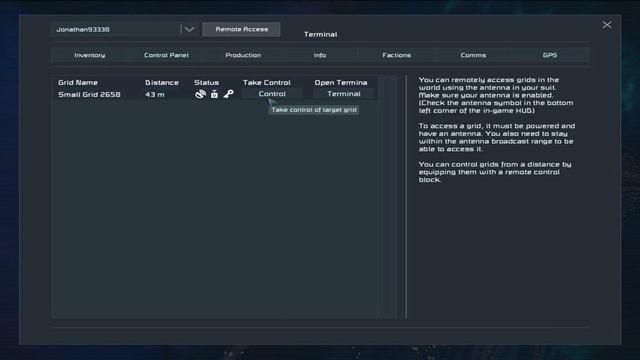Click the remote control status icon
The width and height of the screenshot is (640, 360).
tap(214, 95)
